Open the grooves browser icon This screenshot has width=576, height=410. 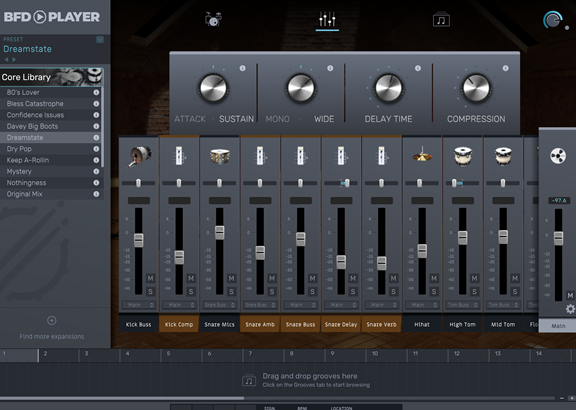pos(441,19)
